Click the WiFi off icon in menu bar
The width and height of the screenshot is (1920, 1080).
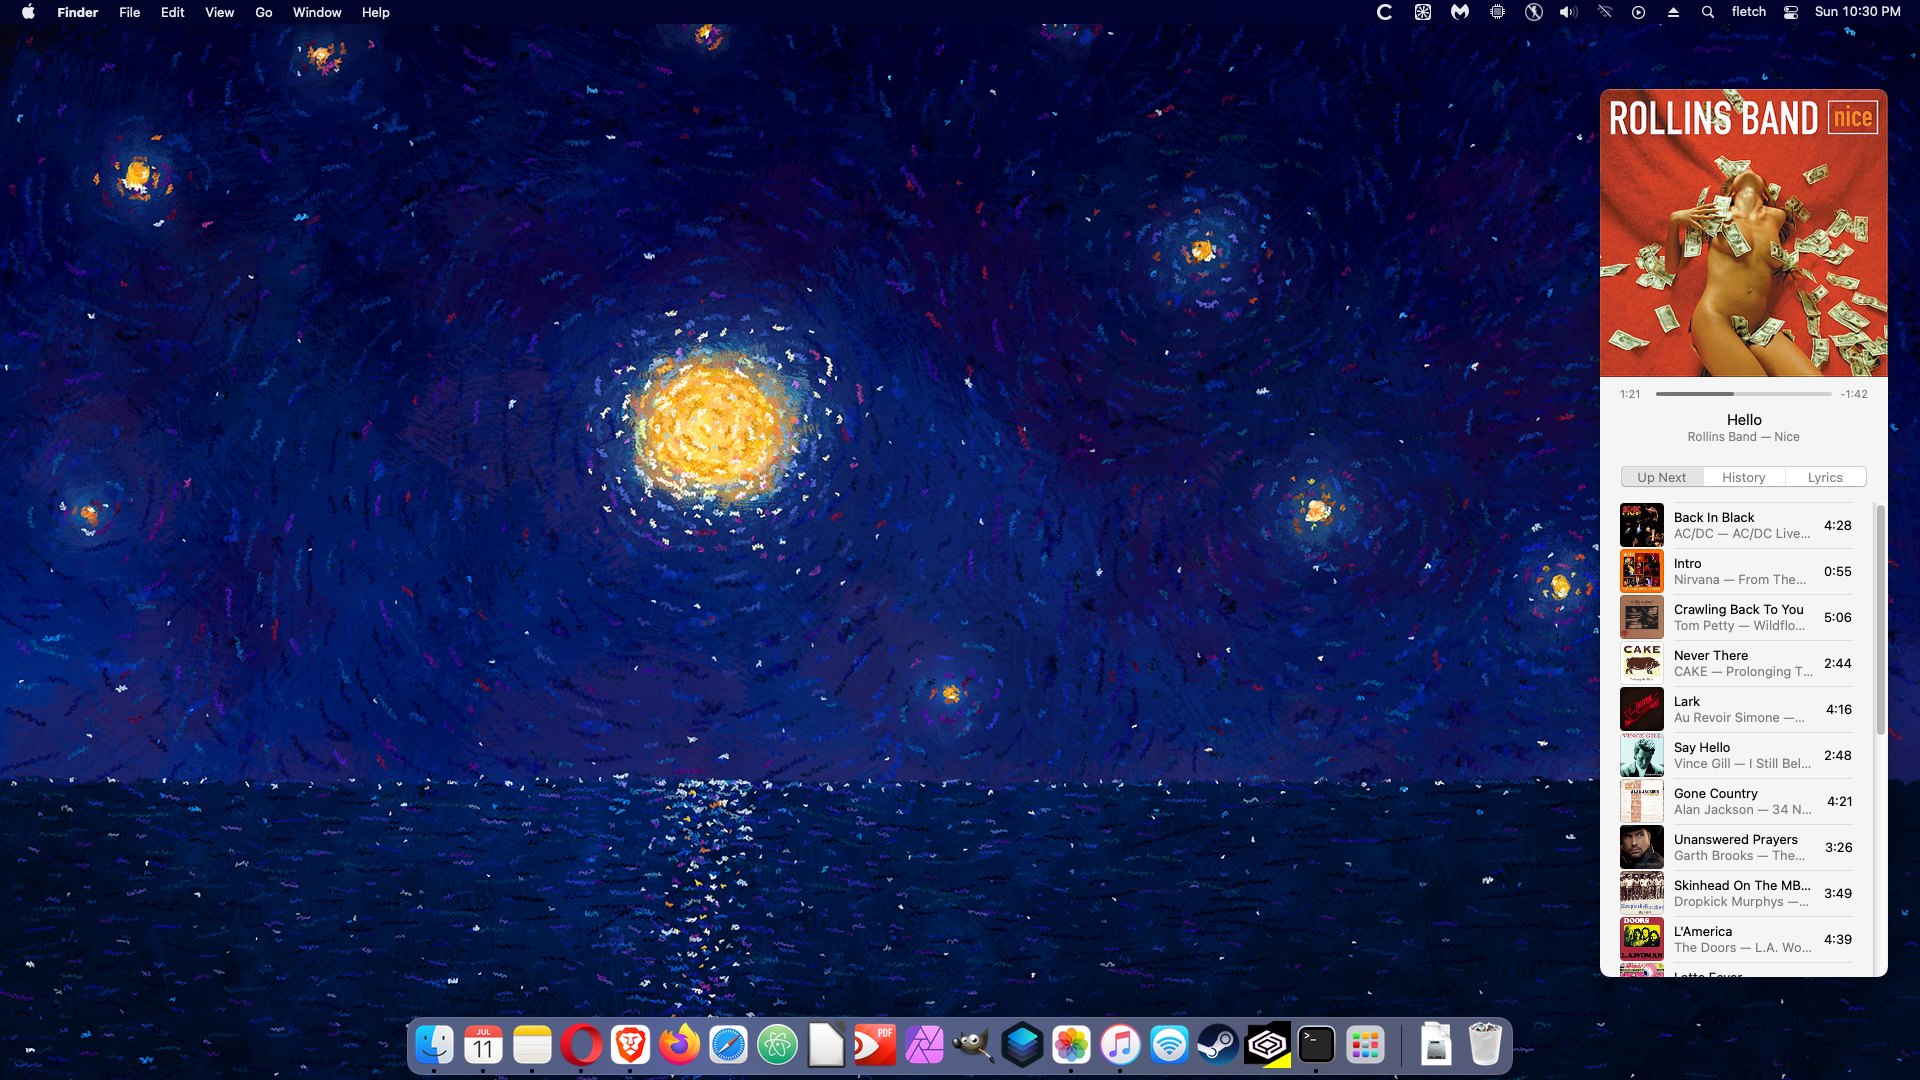click(x=1605, y=12)
